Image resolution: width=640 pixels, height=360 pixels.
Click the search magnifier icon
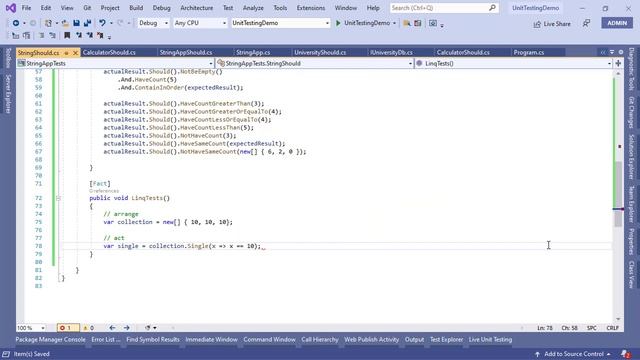click(492, 8)
